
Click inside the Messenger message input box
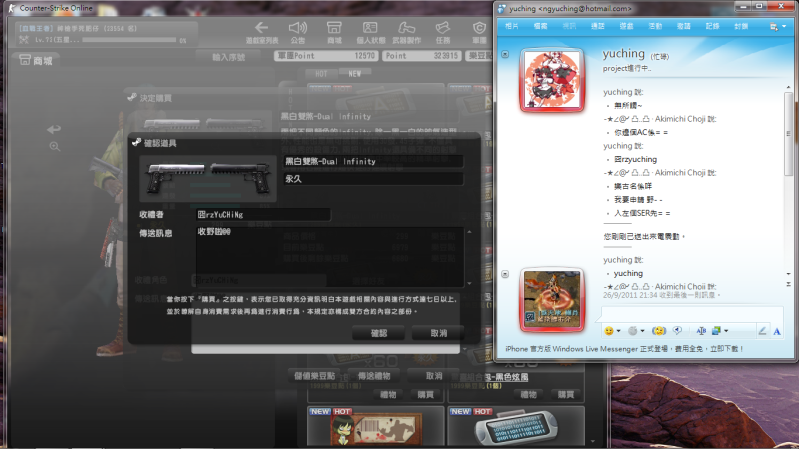[692, 314]
